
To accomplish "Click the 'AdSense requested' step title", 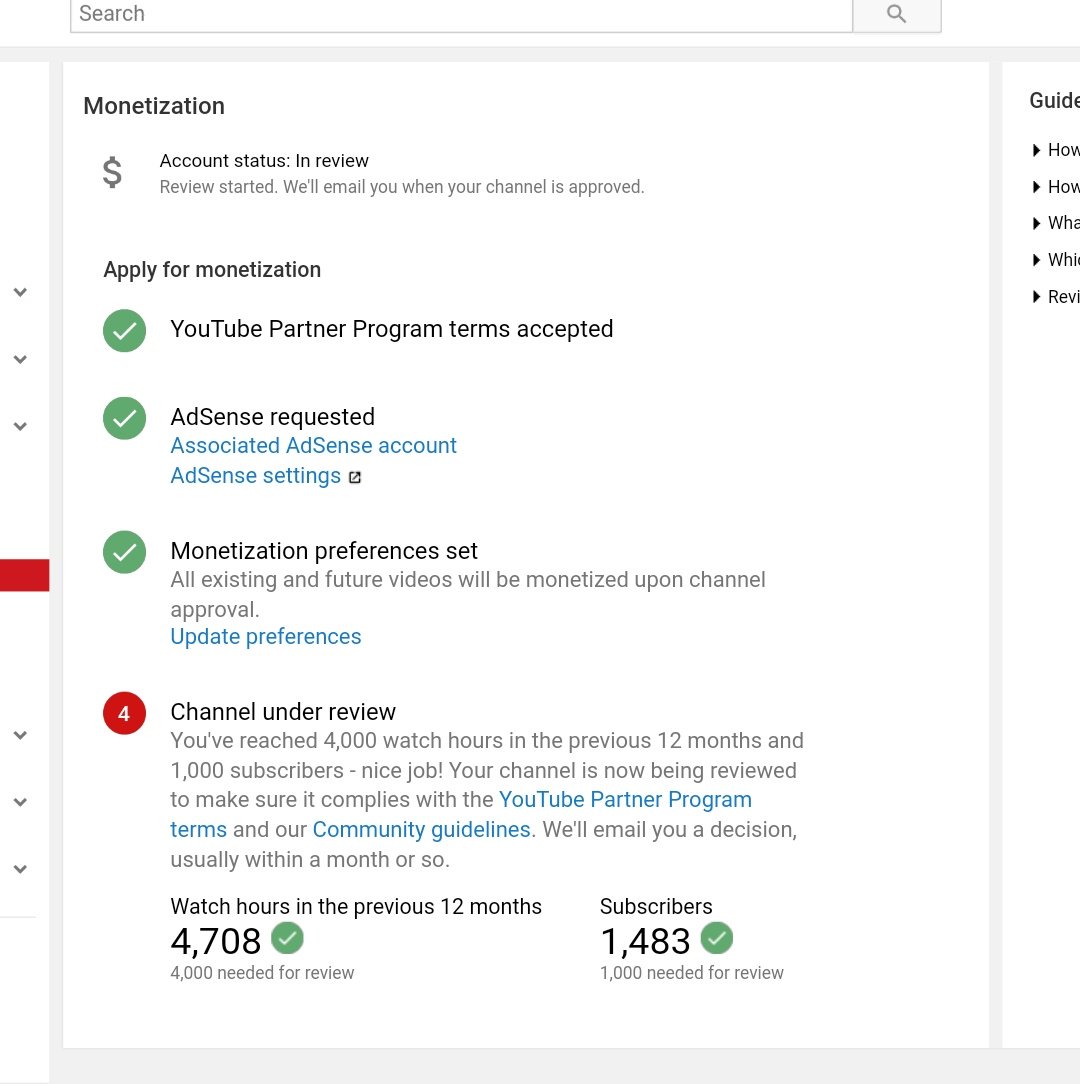I will click(x=272, y=417).
